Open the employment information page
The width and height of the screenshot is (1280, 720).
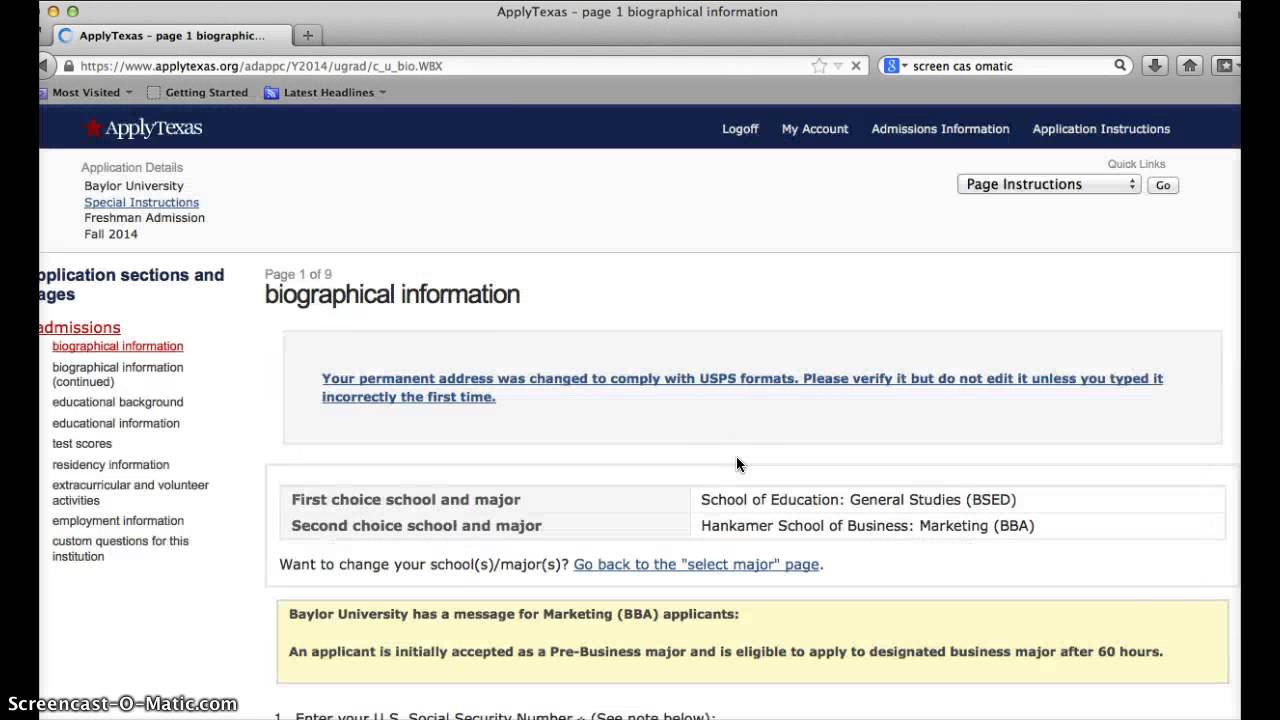(x=118, y=521)
